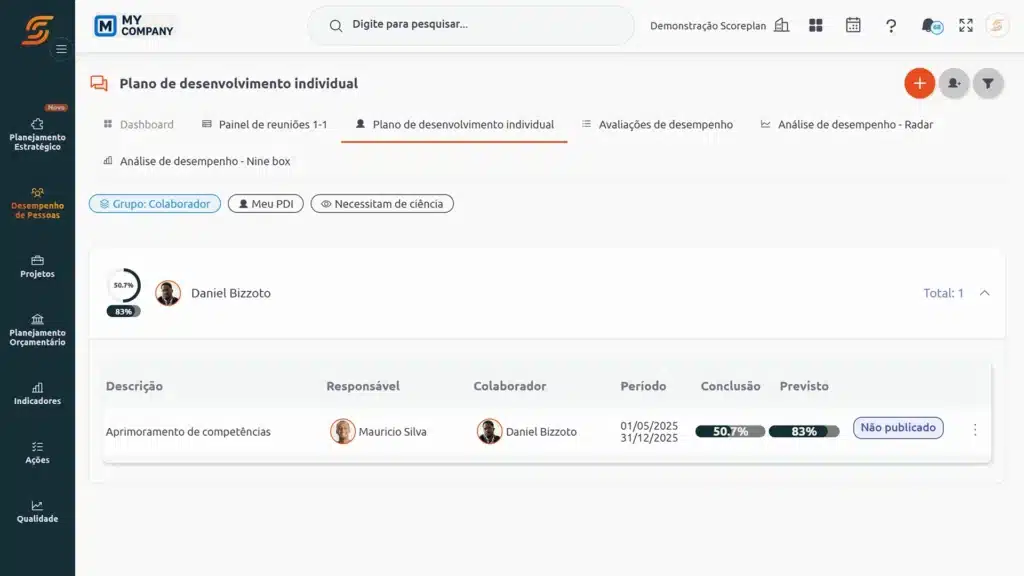Toggle the Grupo: Colaborador filter chip
Image resolution: width=1024 pixels, height=576 pixels.
click(154, 203)
